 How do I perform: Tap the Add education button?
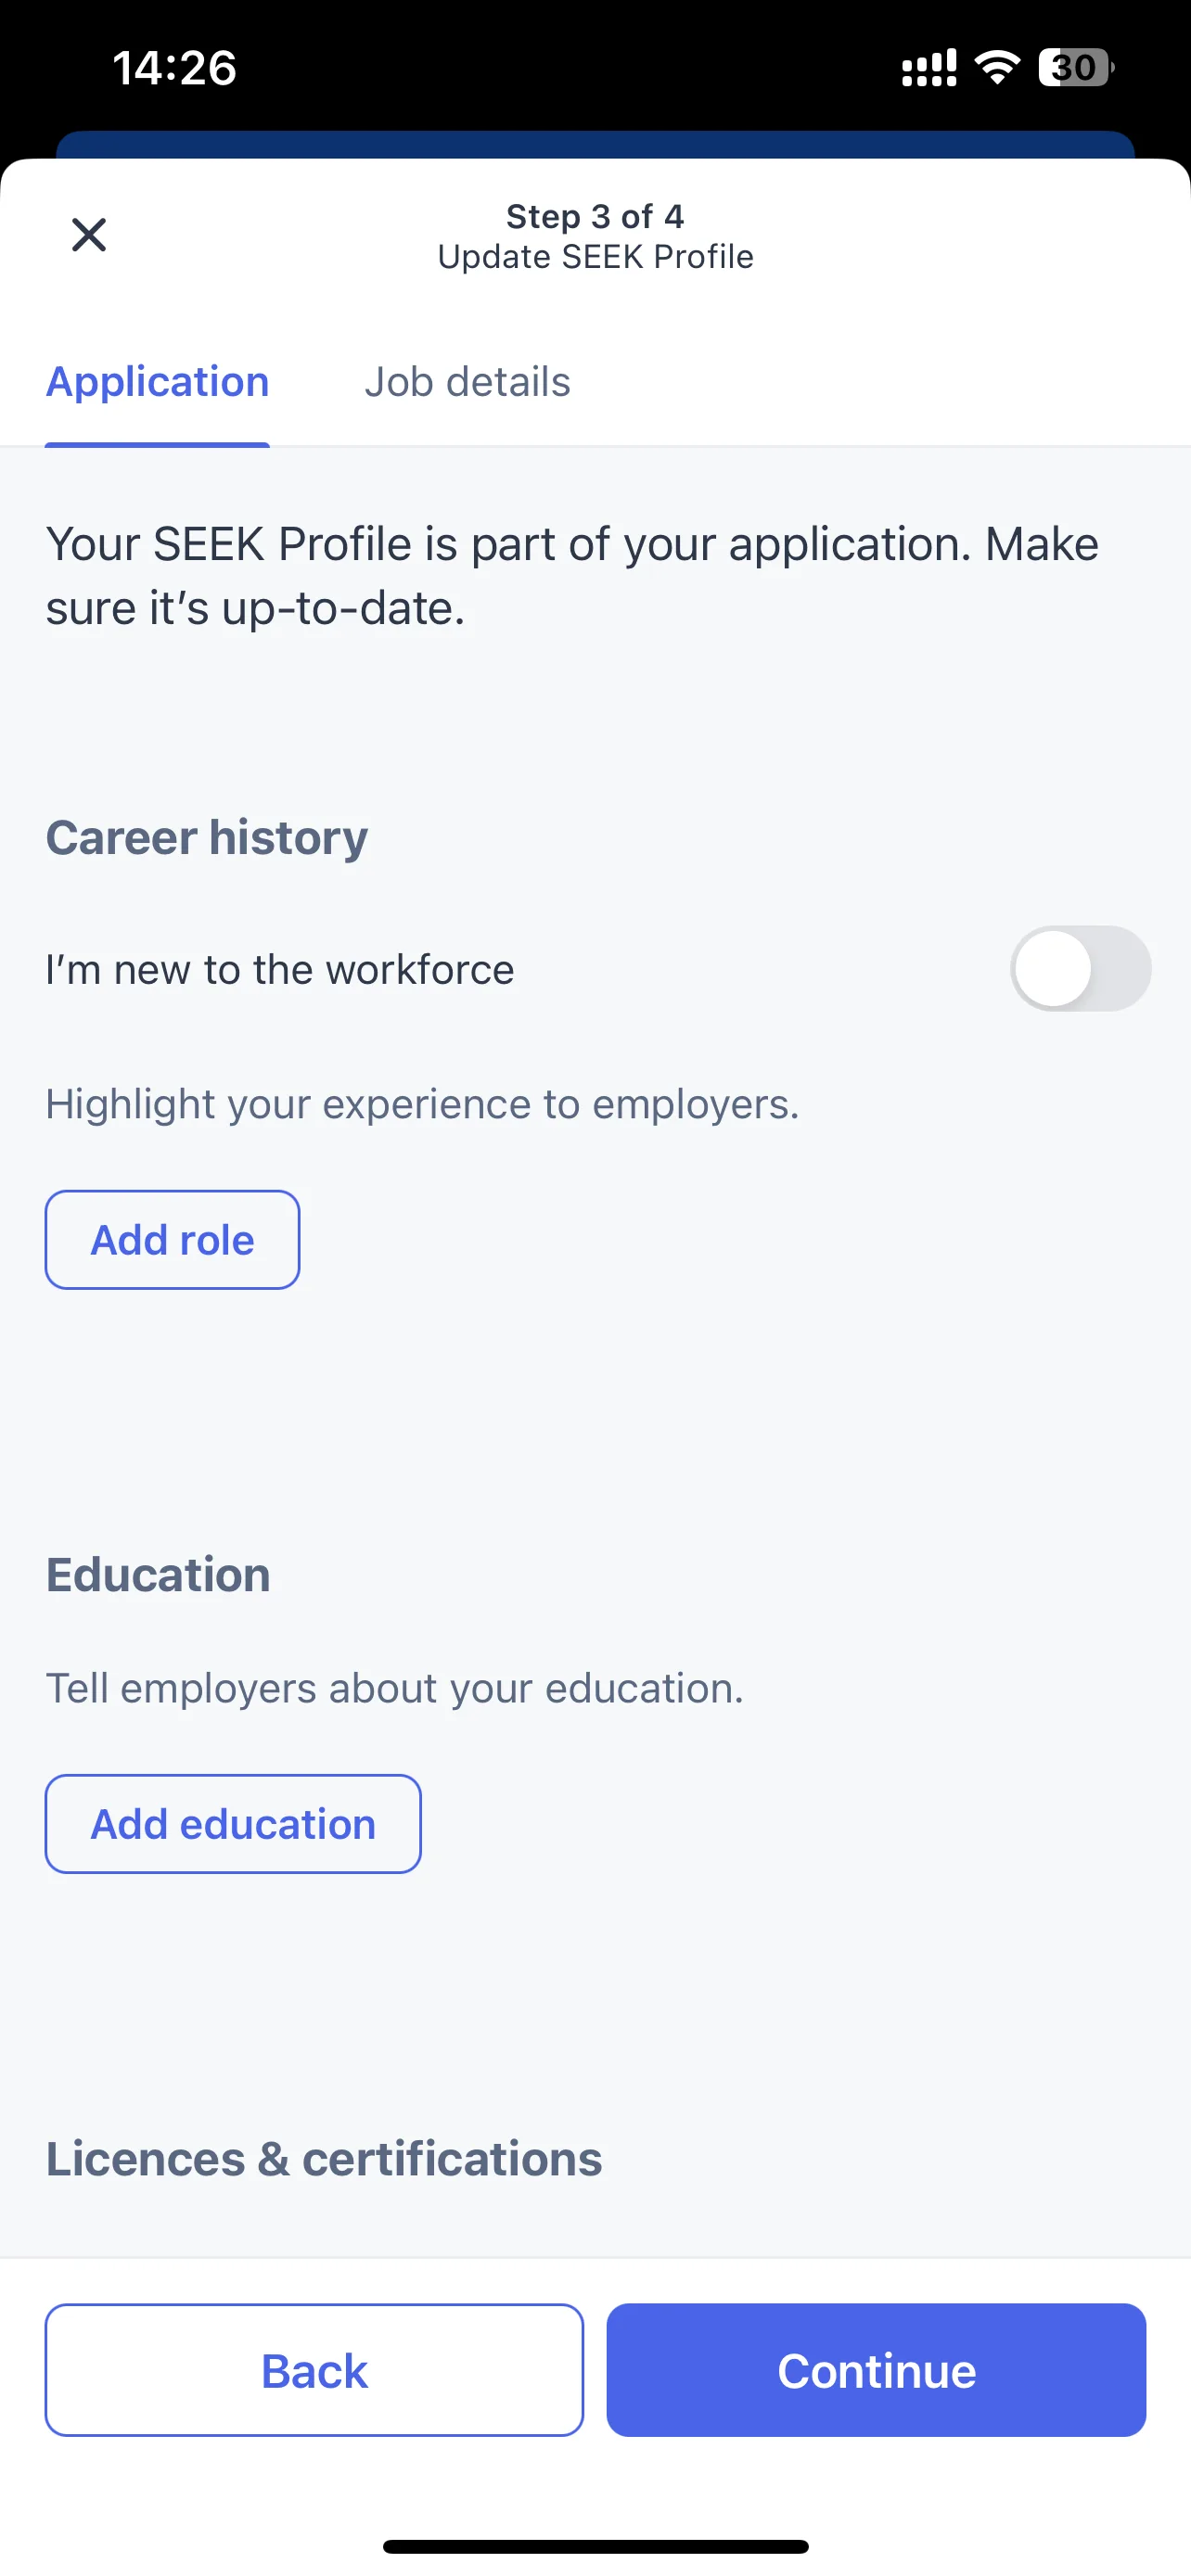tap(233, 1824)
